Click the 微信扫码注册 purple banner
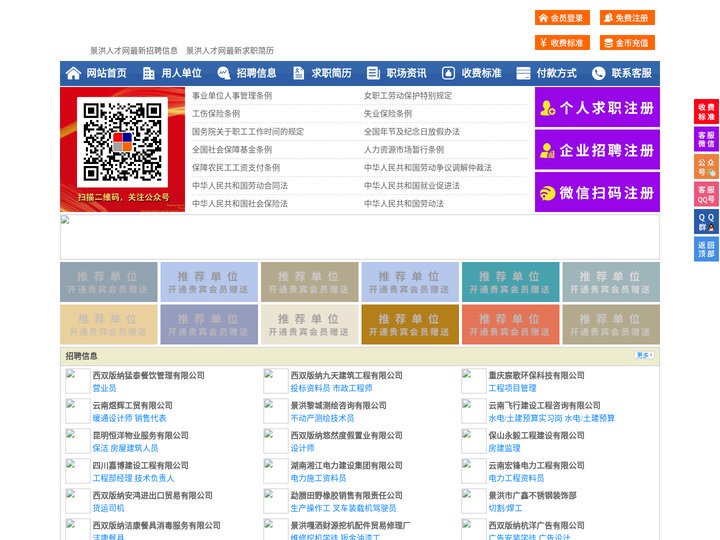Viewport: 720px width, 540px height. tap(597, 192)
